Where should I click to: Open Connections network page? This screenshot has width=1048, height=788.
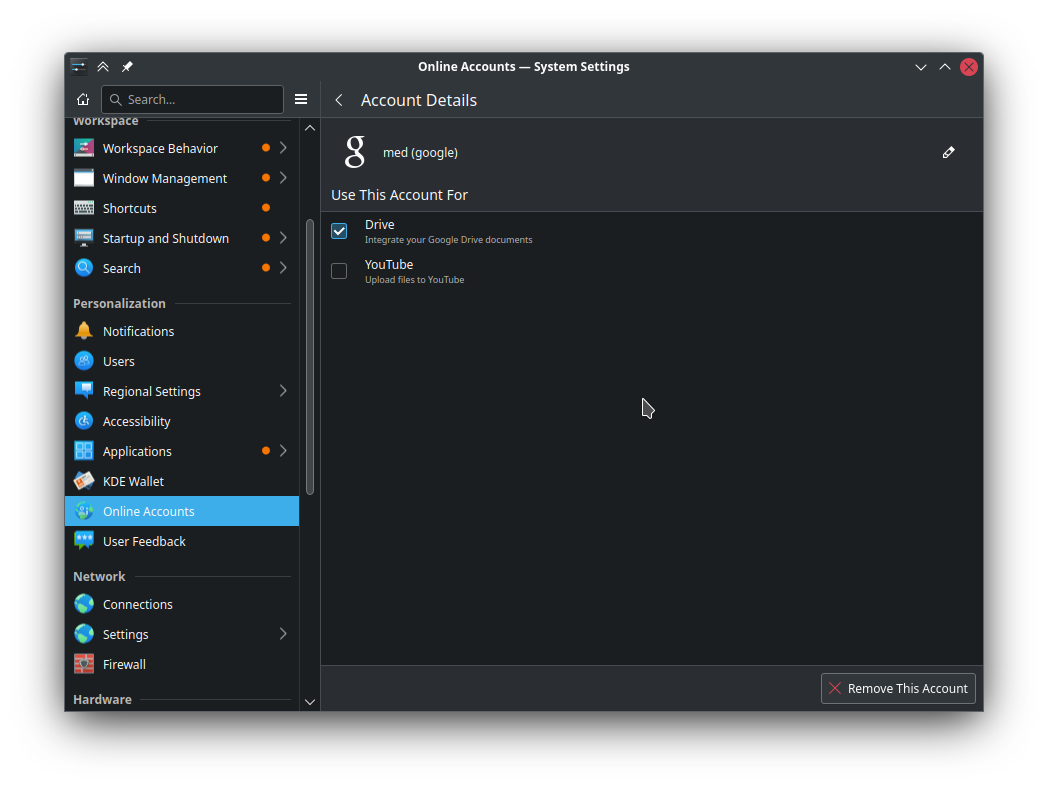pos(182,604)
